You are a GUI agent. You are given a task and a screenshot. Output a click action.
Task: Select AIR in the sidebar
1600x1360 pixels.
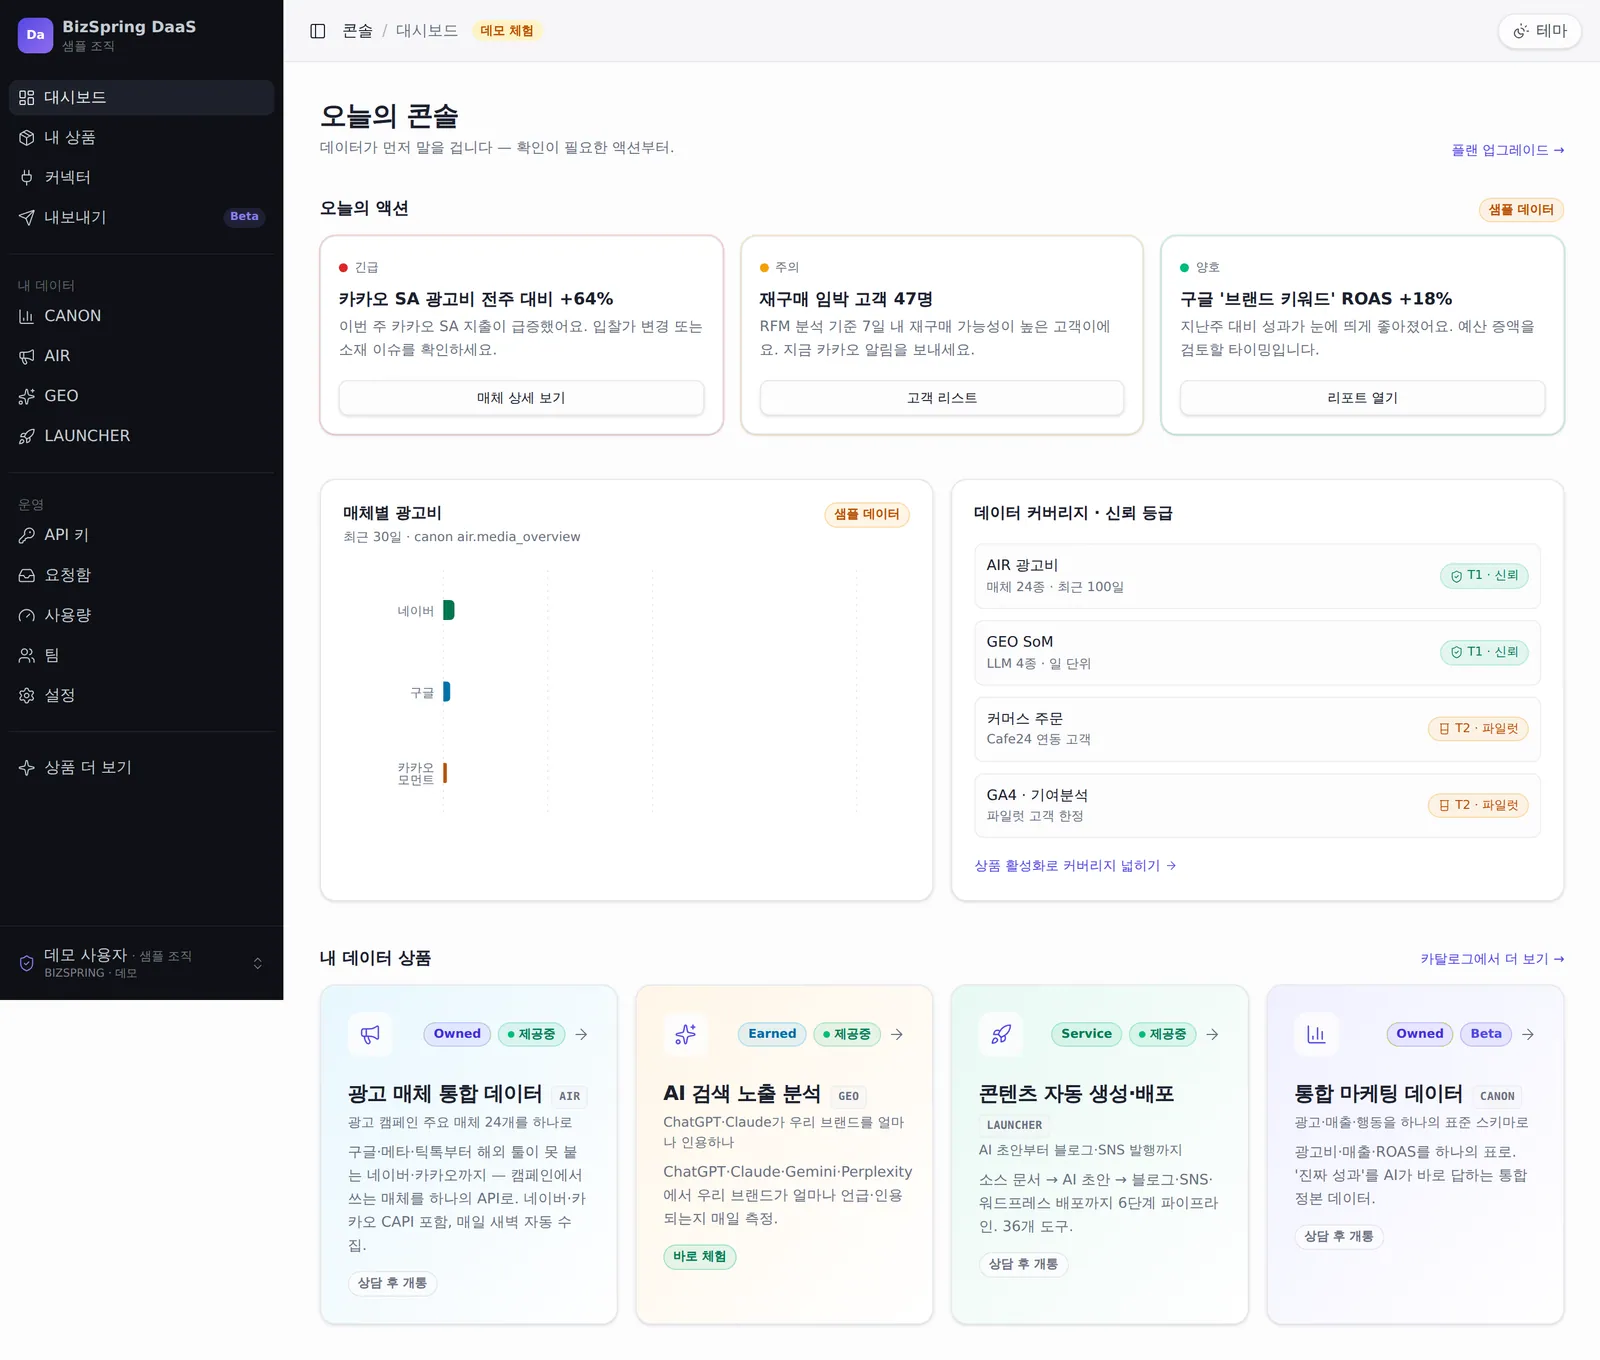pos(141,356)
